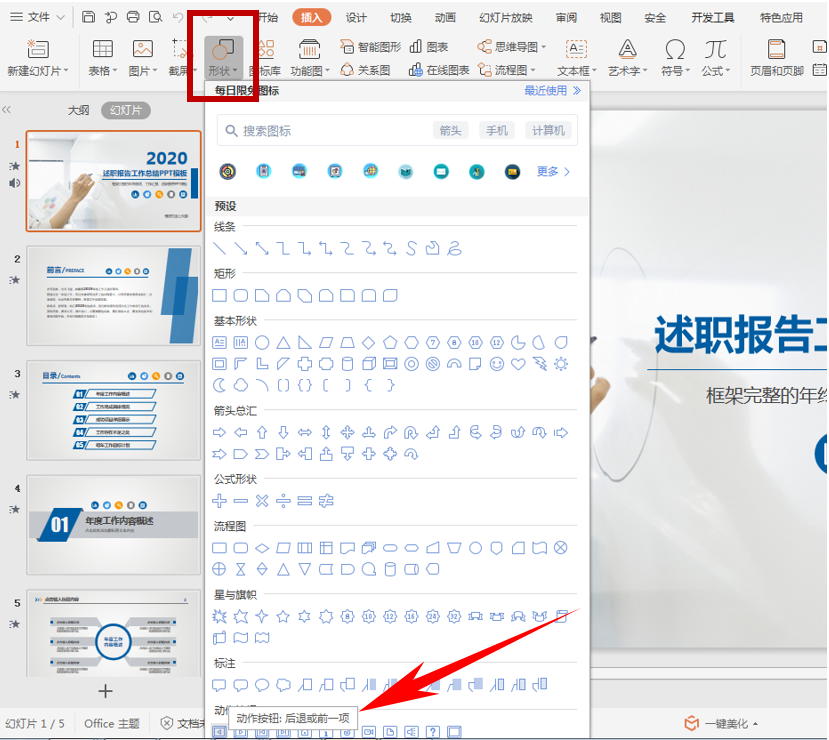Select slide 5 thumbnail with the circle diagram
Viewport: 829px width, 740px height.
(x=114, y=633)
